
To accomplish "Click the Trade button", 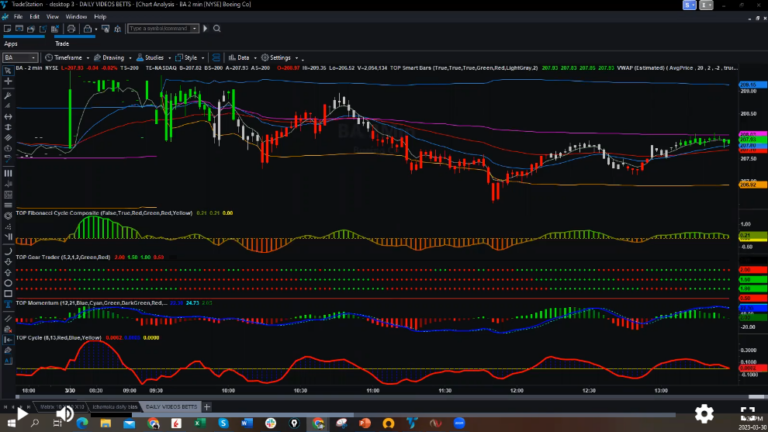I will (x=61, y=43).
